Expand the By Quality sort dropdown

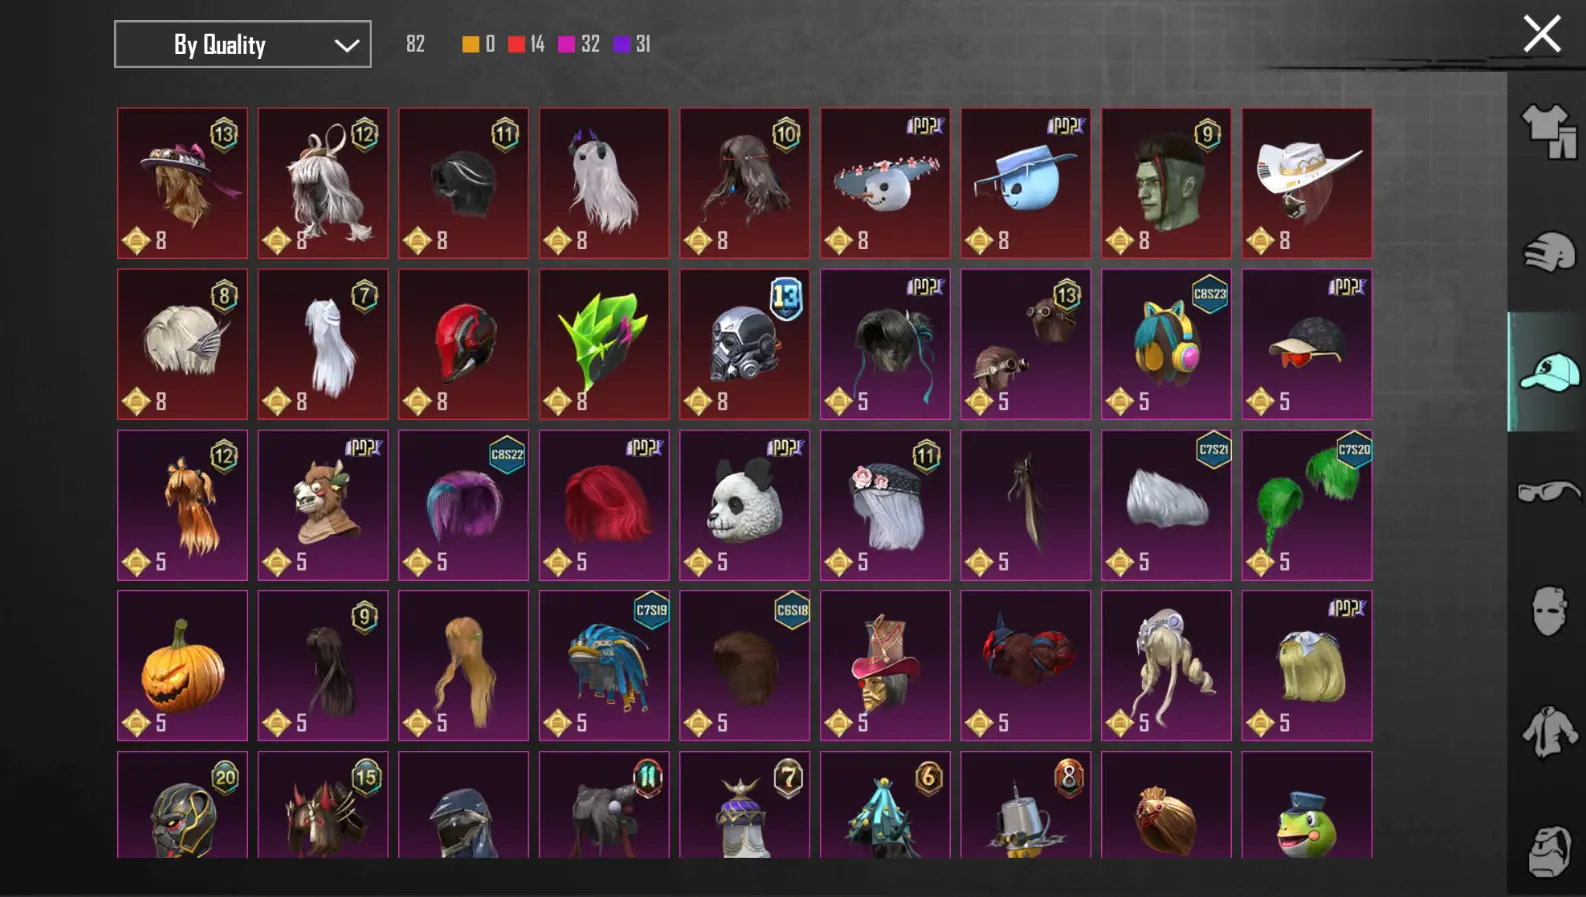tap(243, 44)
